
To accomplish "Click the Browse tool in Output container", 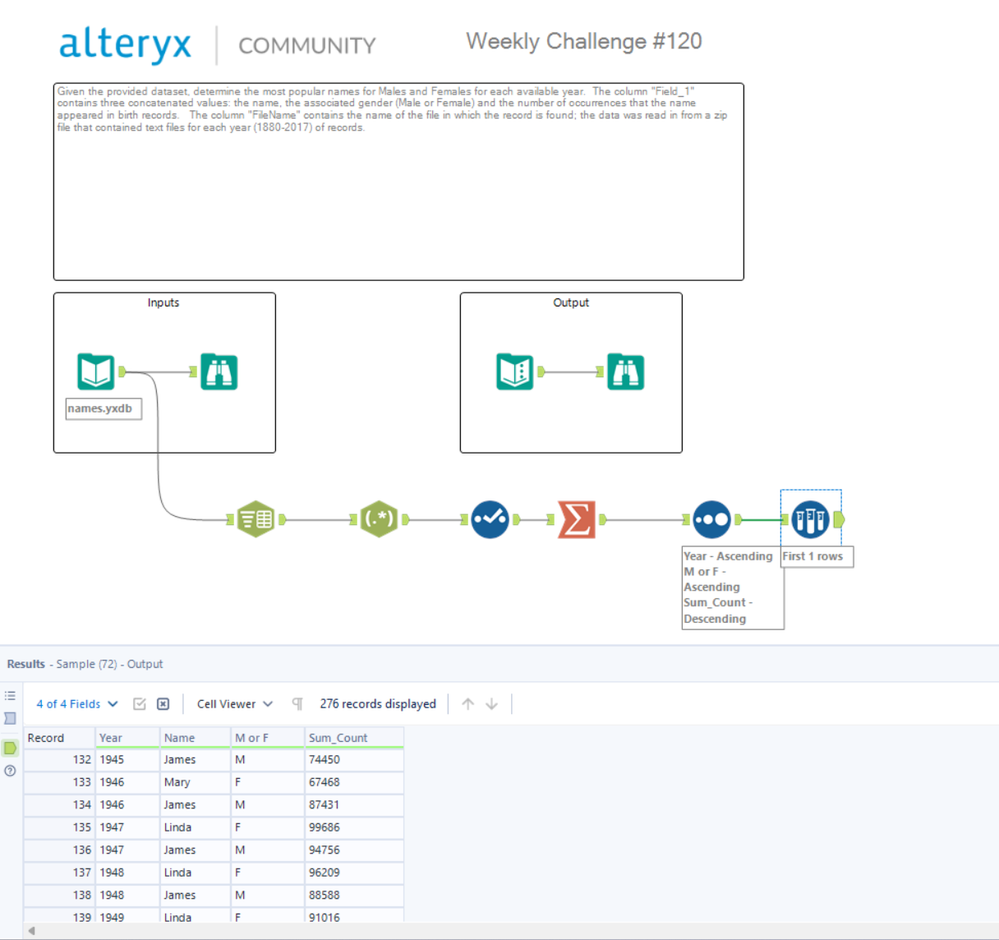I will point(625,372).
